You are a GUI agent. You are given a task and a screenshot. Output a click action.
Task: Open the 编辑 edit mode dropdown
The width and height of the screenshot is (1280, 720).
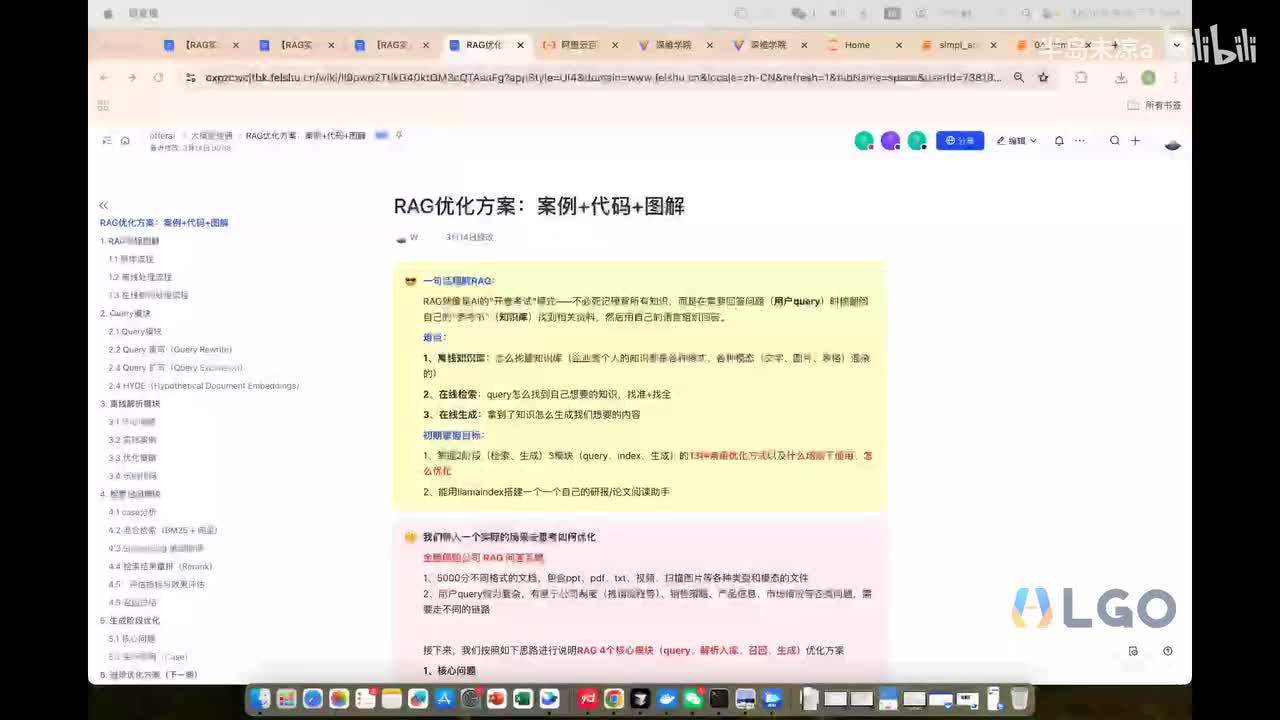pyautogui.click(x=1016, y=141)
